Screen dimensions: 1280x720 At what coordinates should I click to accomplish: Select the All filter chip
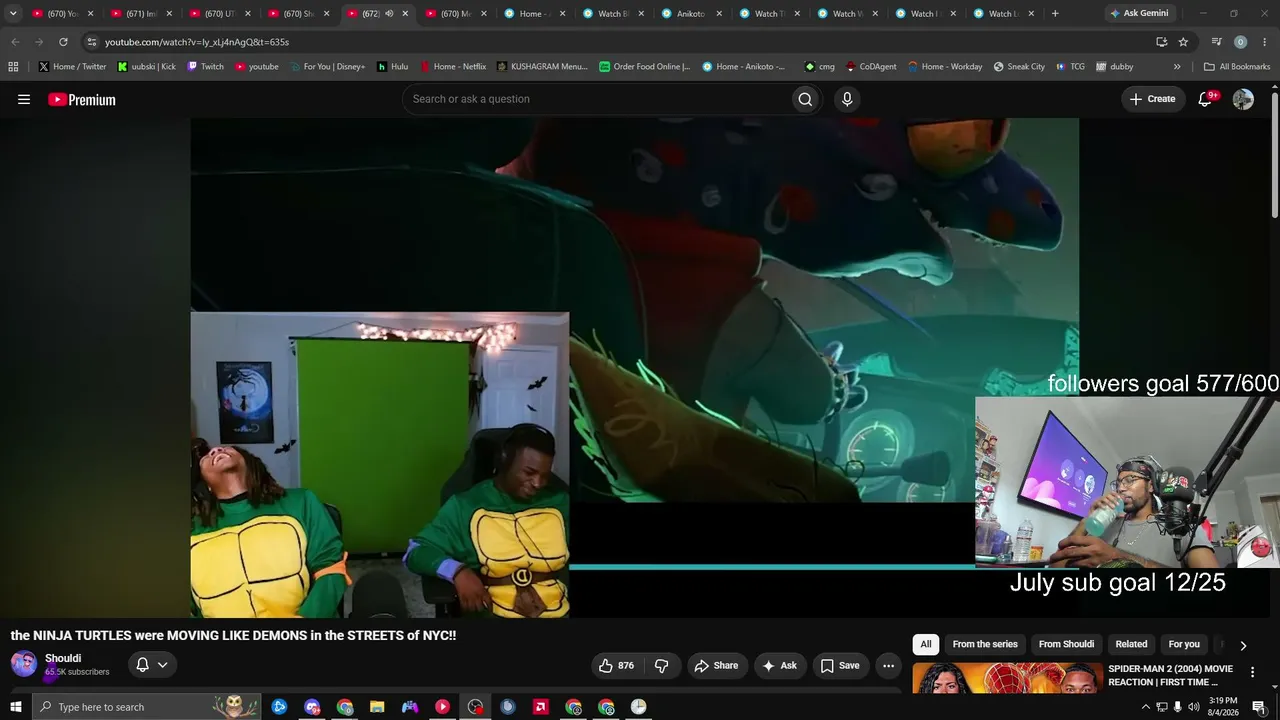click(x=926, y=644)
